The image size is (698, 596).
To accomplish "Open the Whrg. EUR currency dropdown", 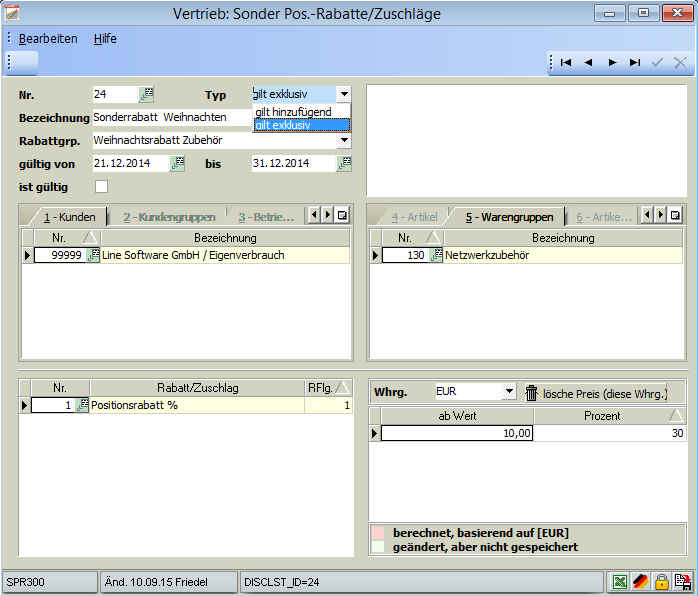I will pos(509,392).
